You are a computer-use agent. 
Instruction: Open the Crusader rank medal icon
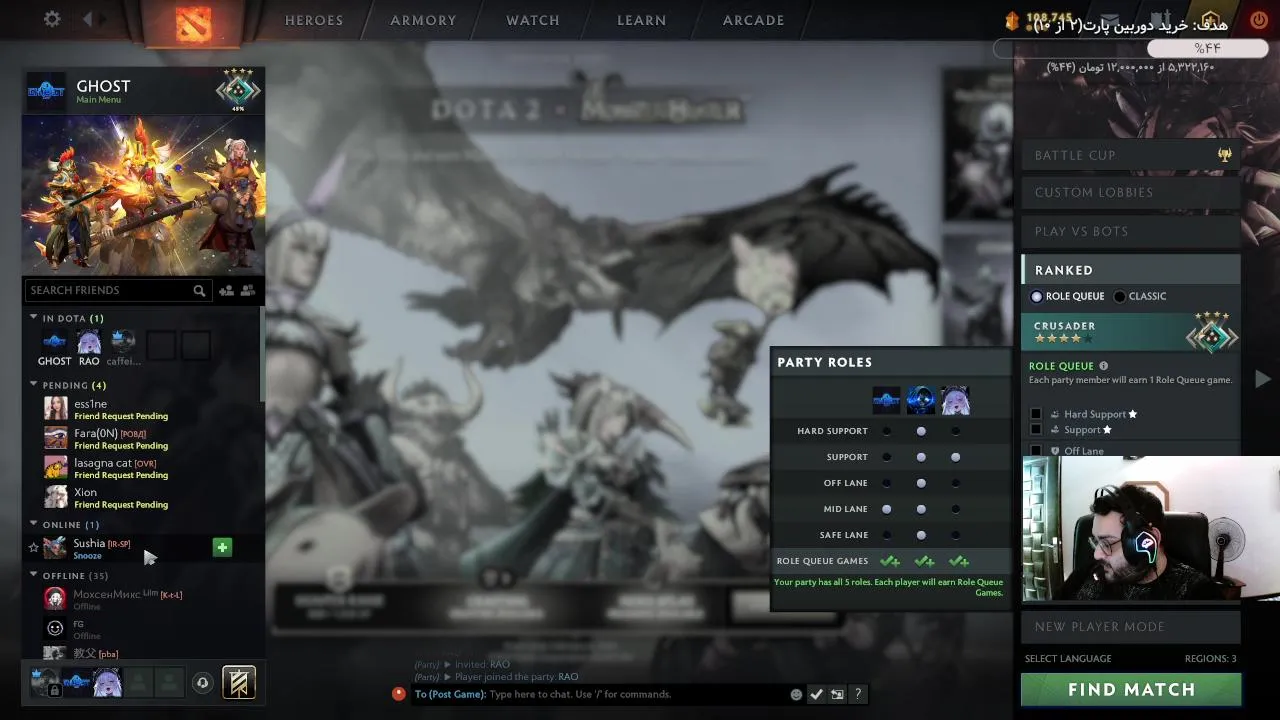1212,333
